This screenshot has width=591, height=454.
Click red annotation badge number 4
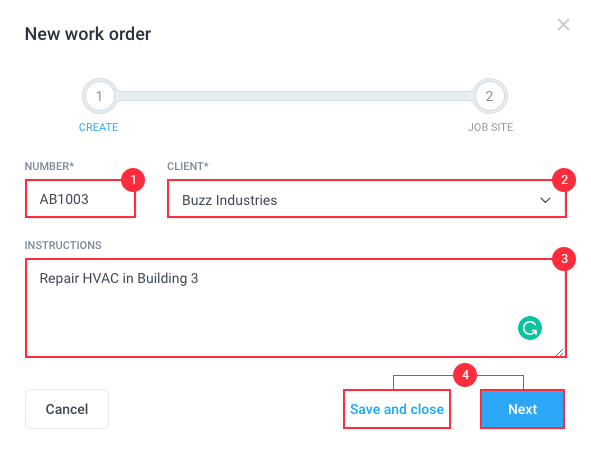click(465, 375)
